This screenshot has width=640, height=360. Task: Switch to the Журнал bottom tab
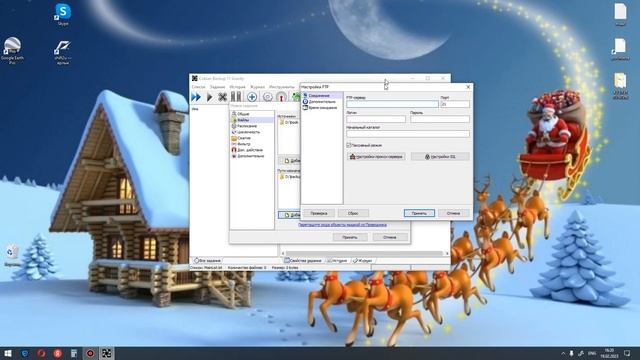(362, 260)
